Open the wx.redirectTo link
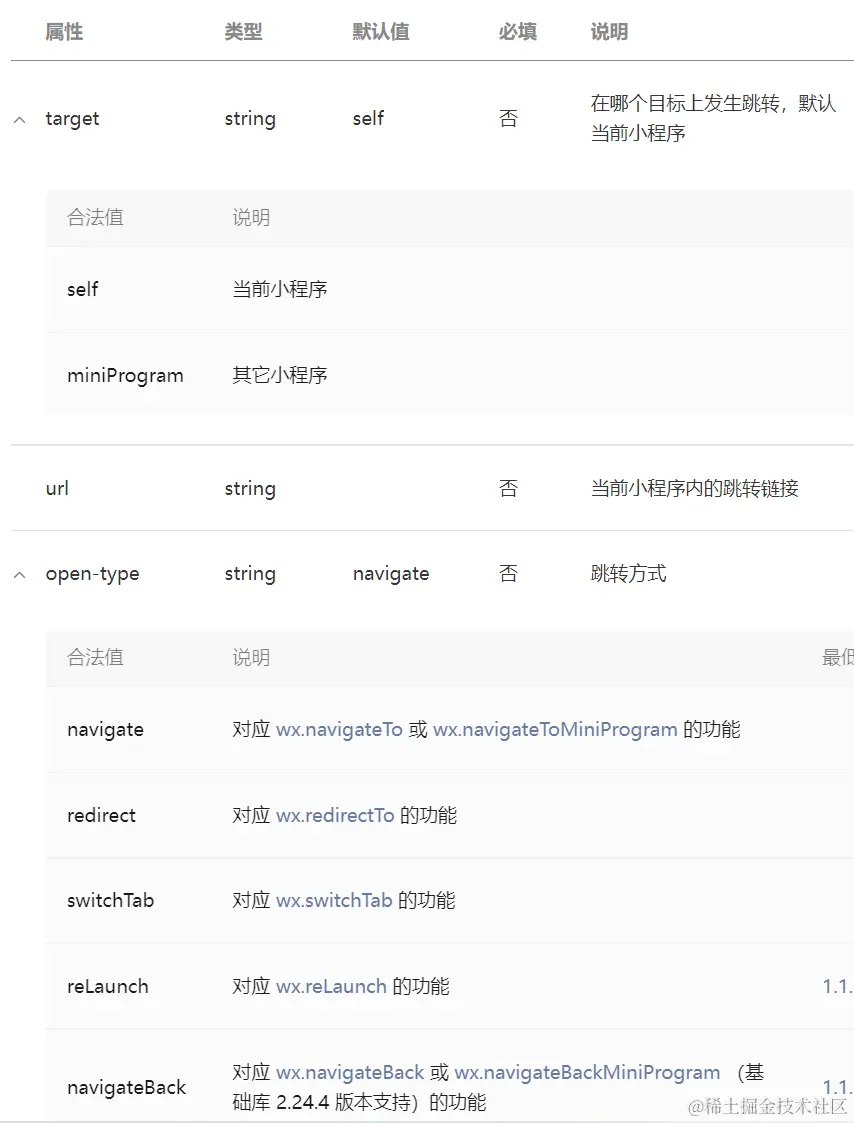Viewport: 854px width, 1123px height. [335, 815]
